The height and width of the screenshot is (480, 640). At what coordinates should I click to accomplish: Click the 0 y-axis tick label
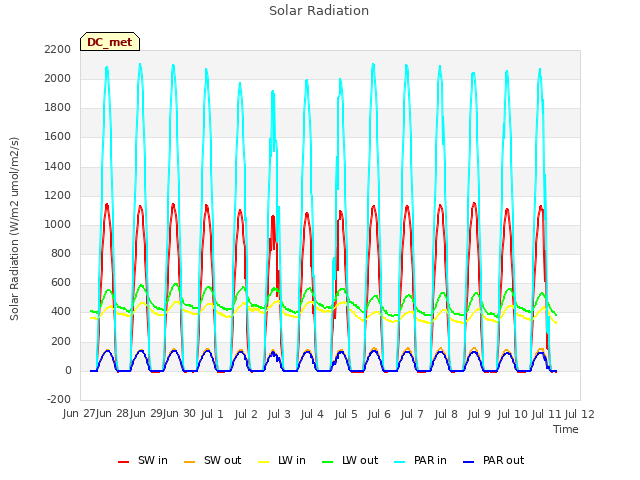(68, 371)
